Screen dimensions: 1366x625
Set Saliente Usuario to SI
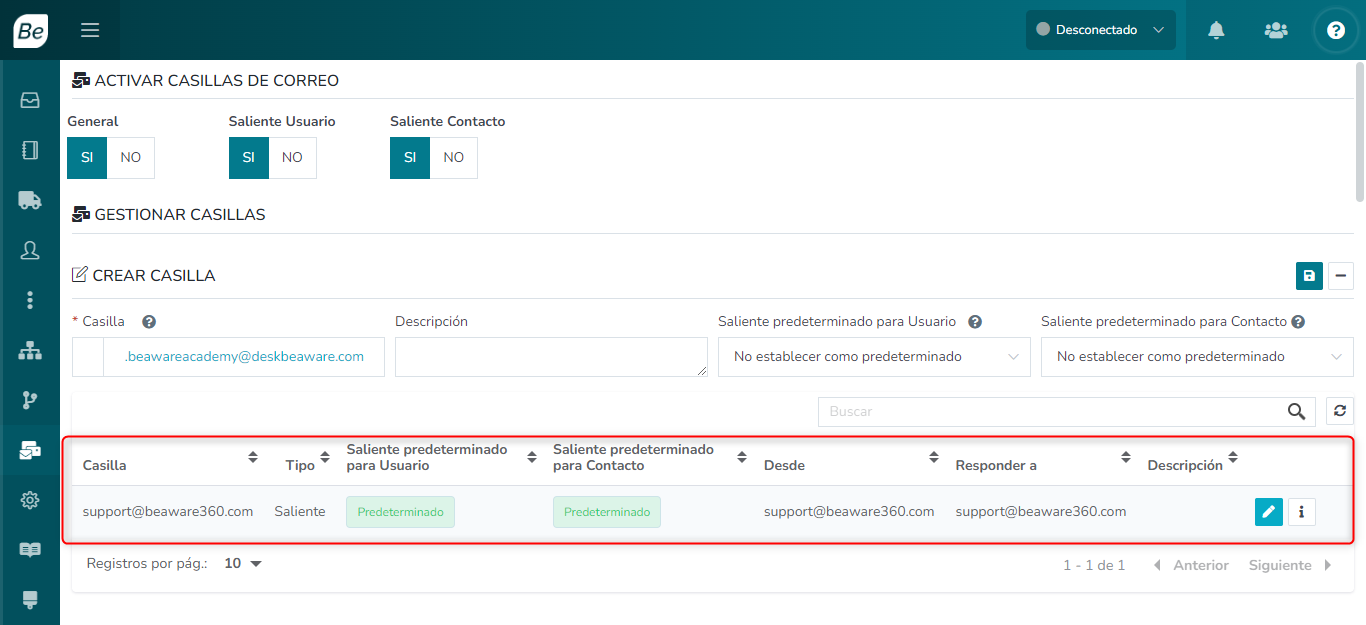(x=249, y=158)
